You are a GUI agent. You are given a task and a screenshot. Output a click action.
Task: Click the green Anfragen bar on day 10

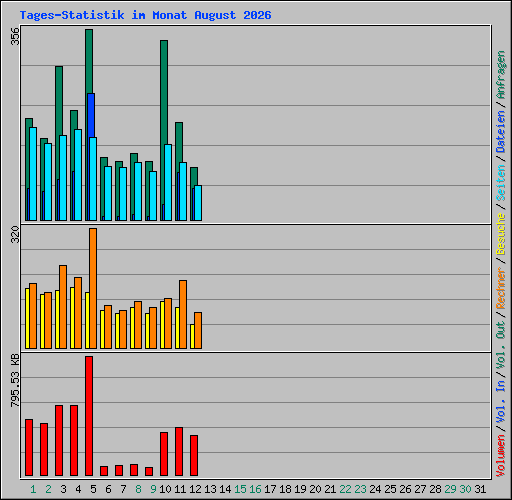[x=164, y=92]
